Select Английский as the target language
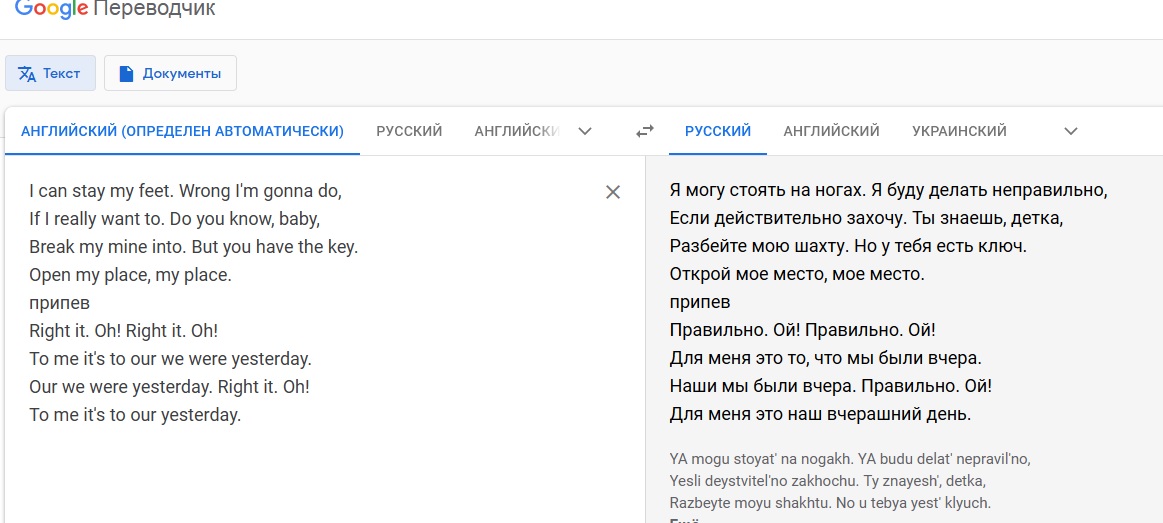The image size is (1163, 523). (x=831, y=131)
